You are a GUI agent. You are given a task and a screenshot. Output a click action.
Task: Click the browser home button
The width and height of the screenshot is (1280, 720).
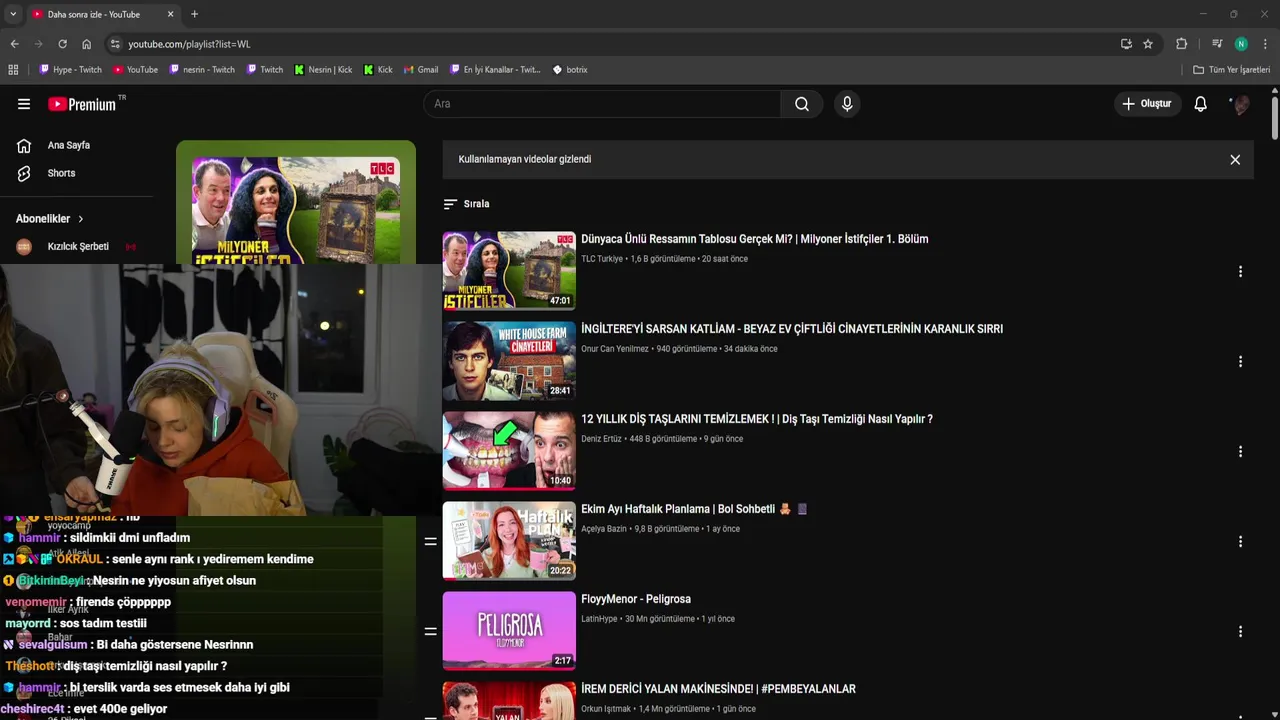point(86,44)
